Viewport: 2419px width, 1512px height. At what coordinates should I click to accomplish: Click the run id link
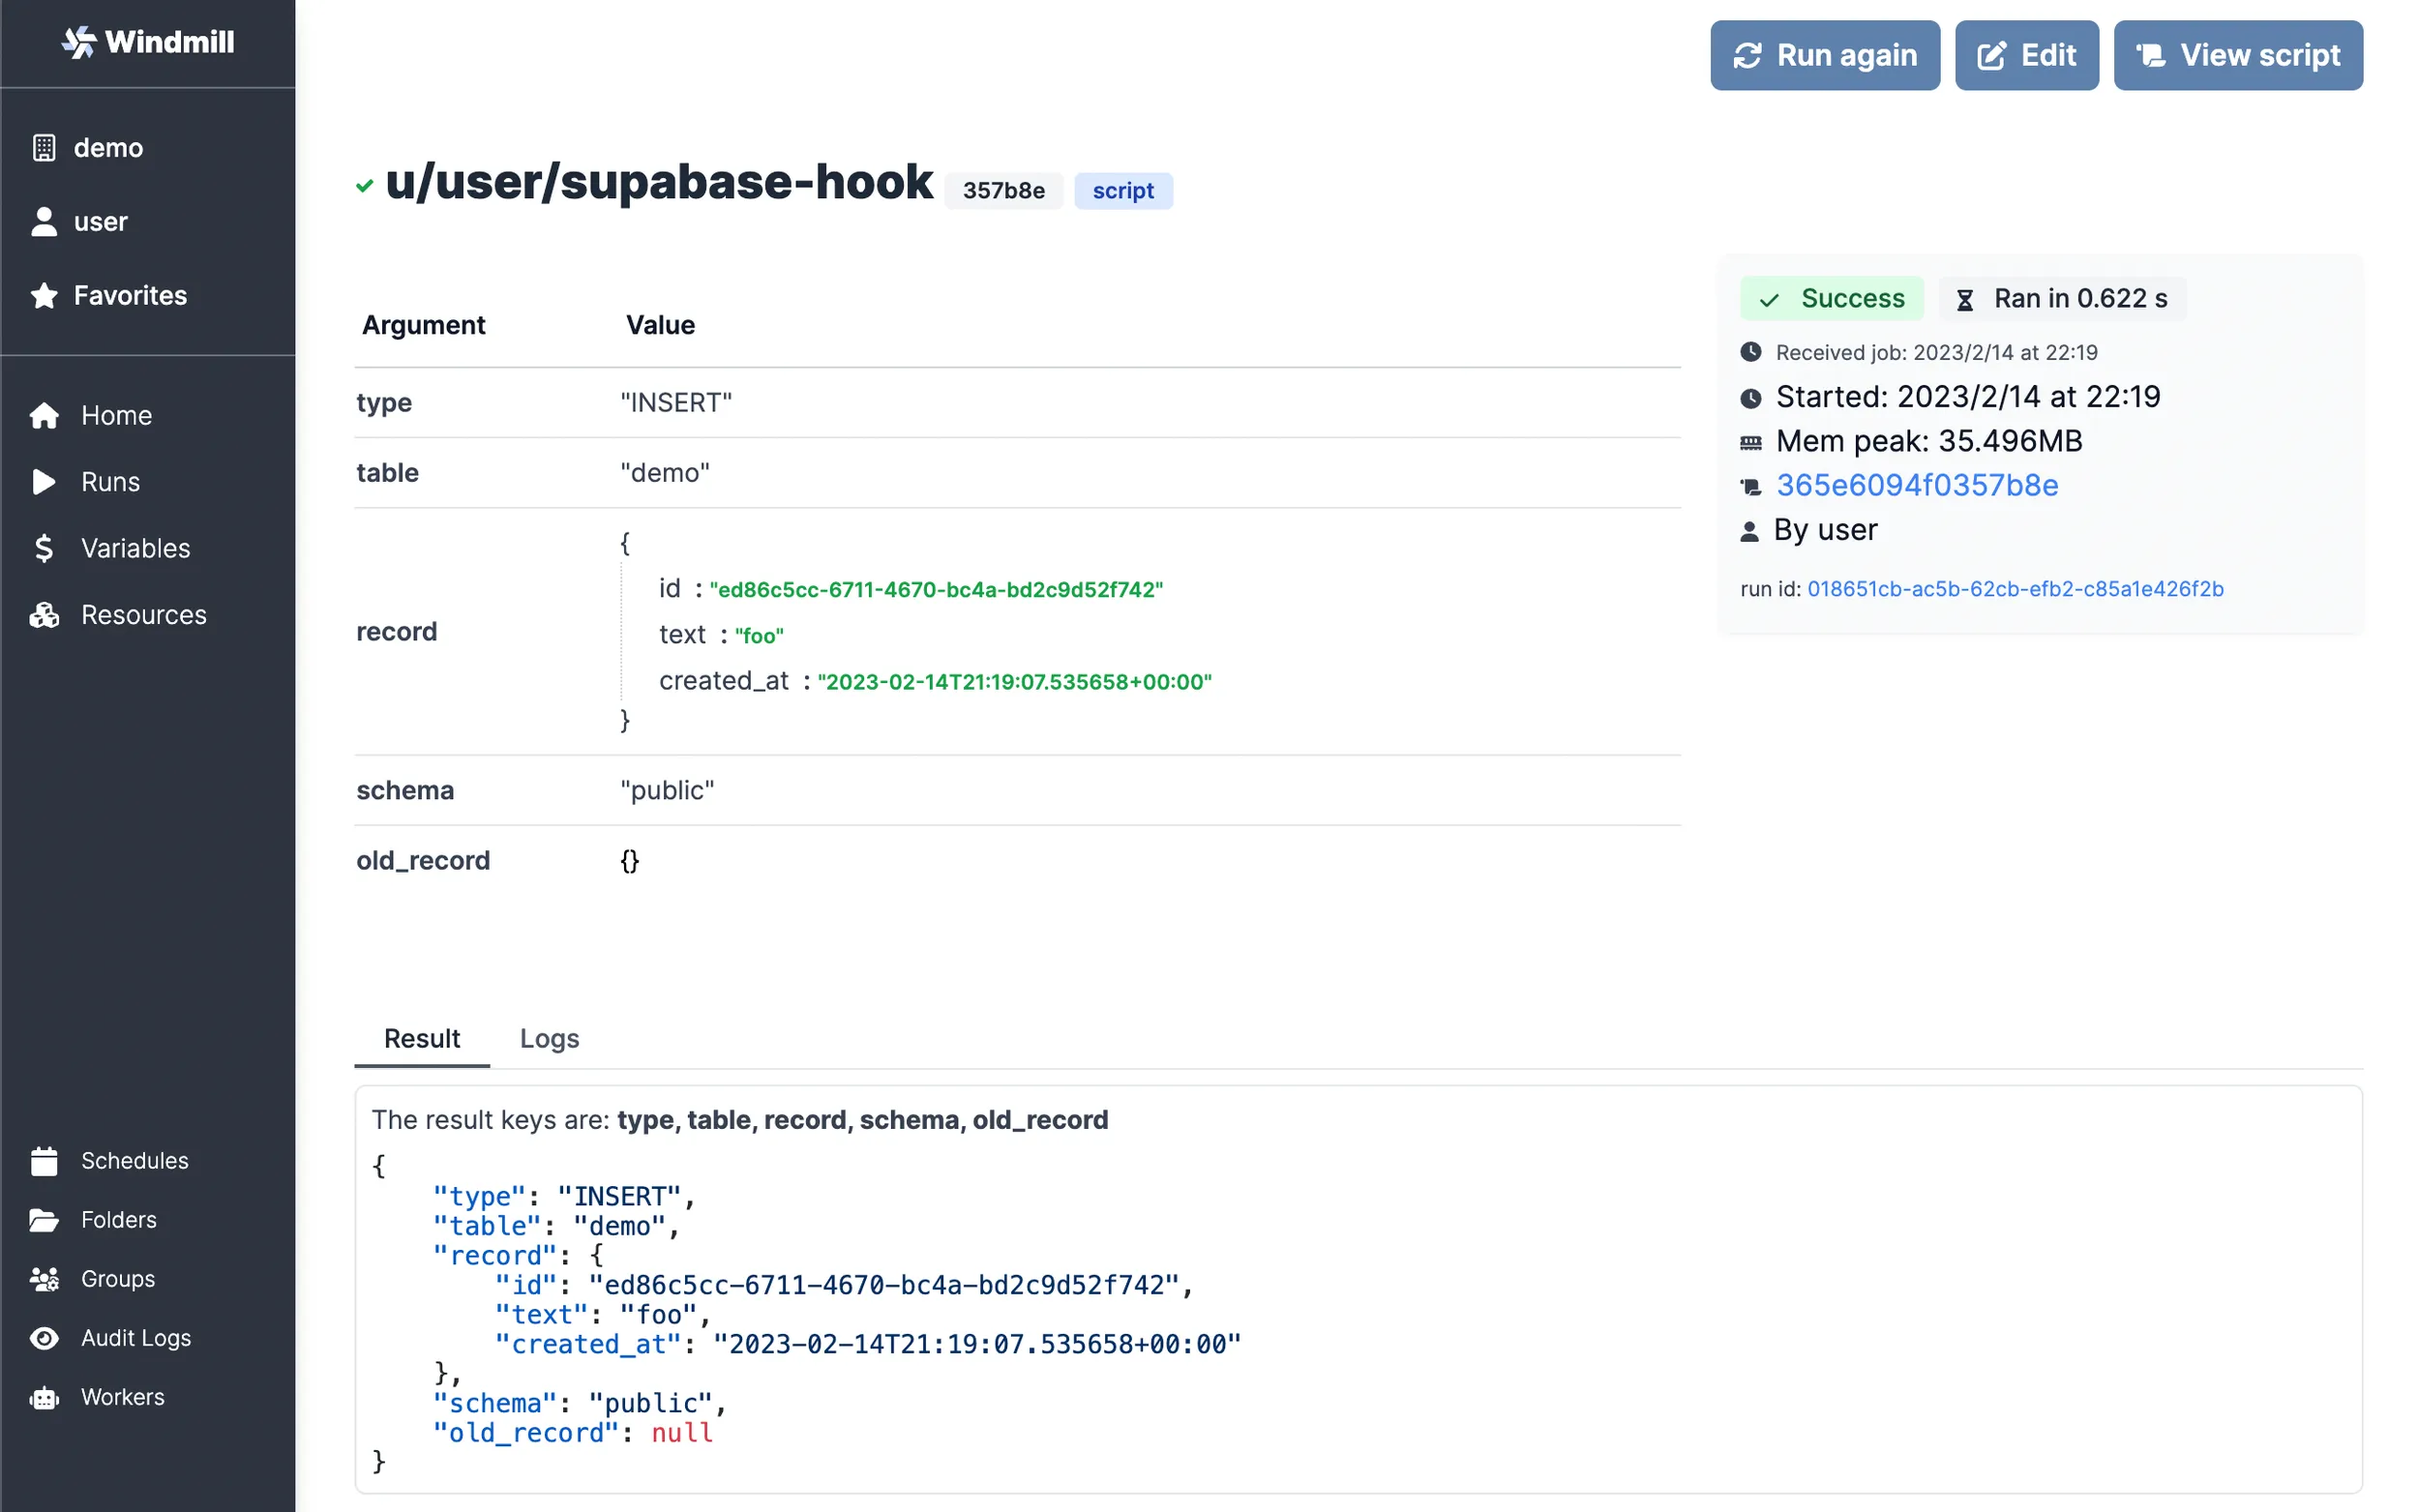(2014, 589)
